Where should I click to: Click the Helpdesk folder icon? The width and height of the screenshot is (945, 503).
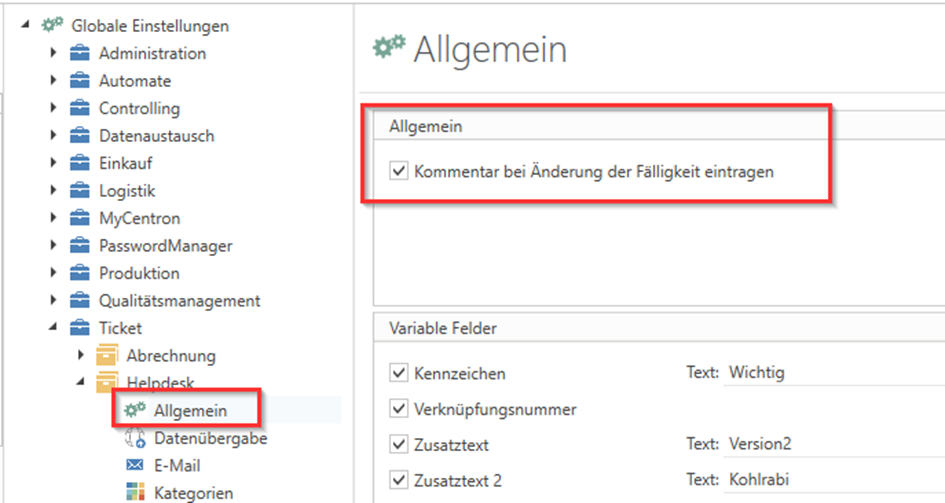[107, 382]
